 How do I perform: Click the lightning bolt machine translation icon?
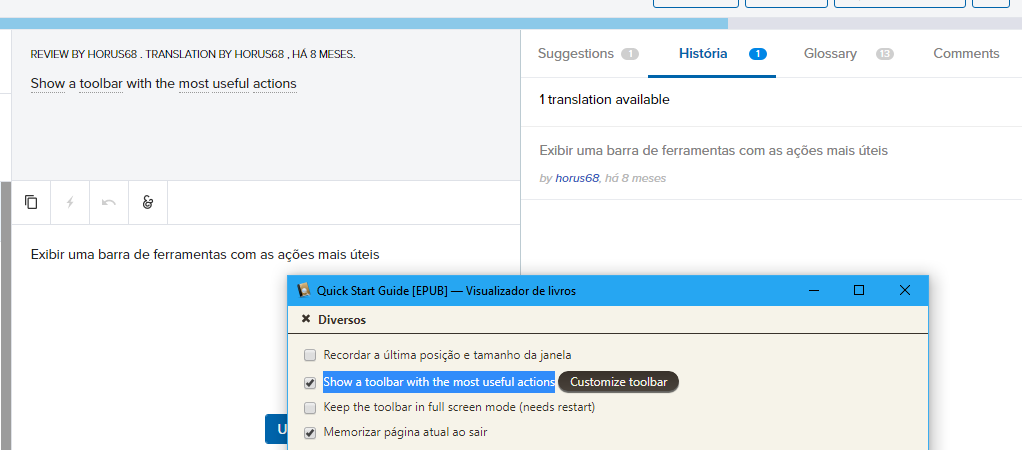click(70, 202)
